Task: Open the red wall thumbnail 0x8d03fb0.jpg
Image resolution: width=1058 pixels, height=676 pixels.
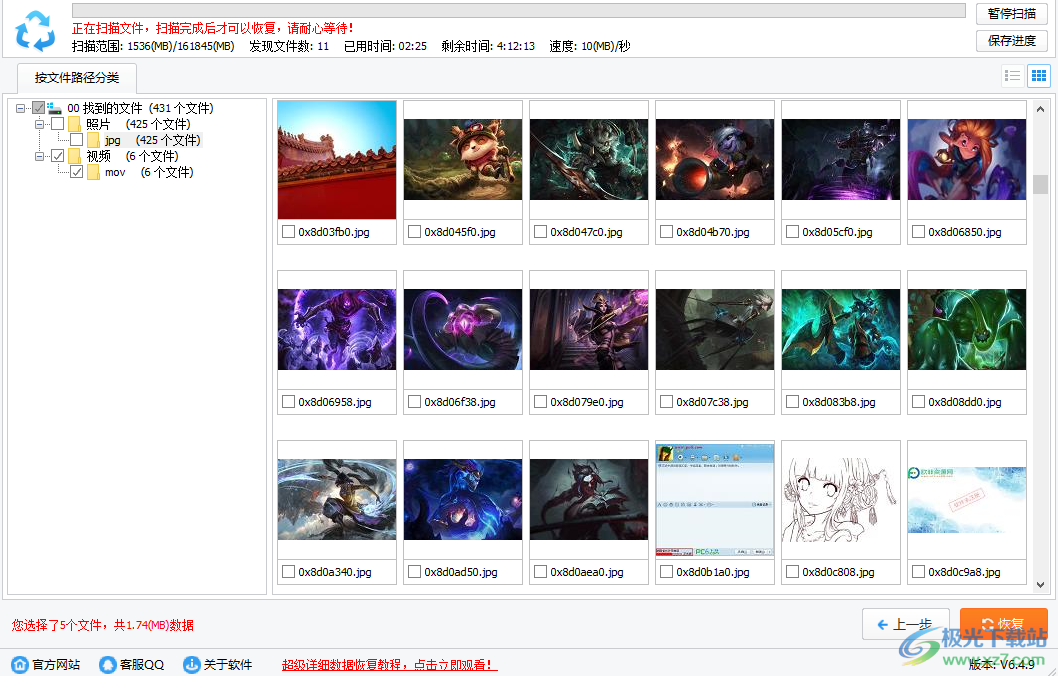Action: tap(337, 160)
